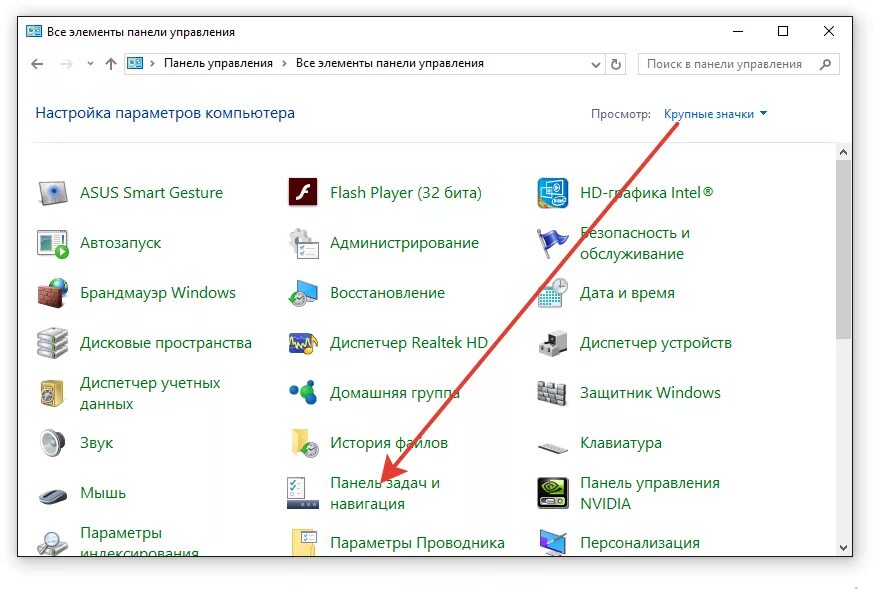Screen dimensions: 874x589
Task: Click the search magnifier icon
Action: coord(826,65)
